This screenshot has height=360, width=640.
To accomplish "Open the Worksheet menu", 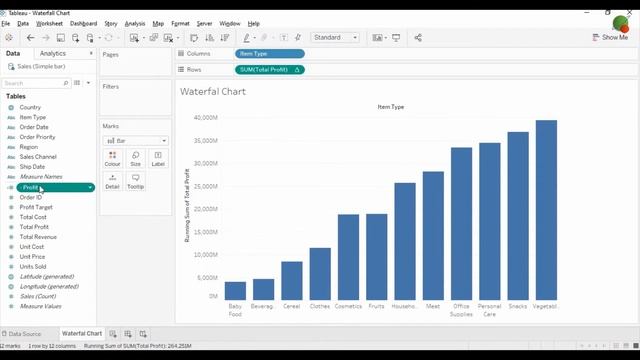I will 49,24.
